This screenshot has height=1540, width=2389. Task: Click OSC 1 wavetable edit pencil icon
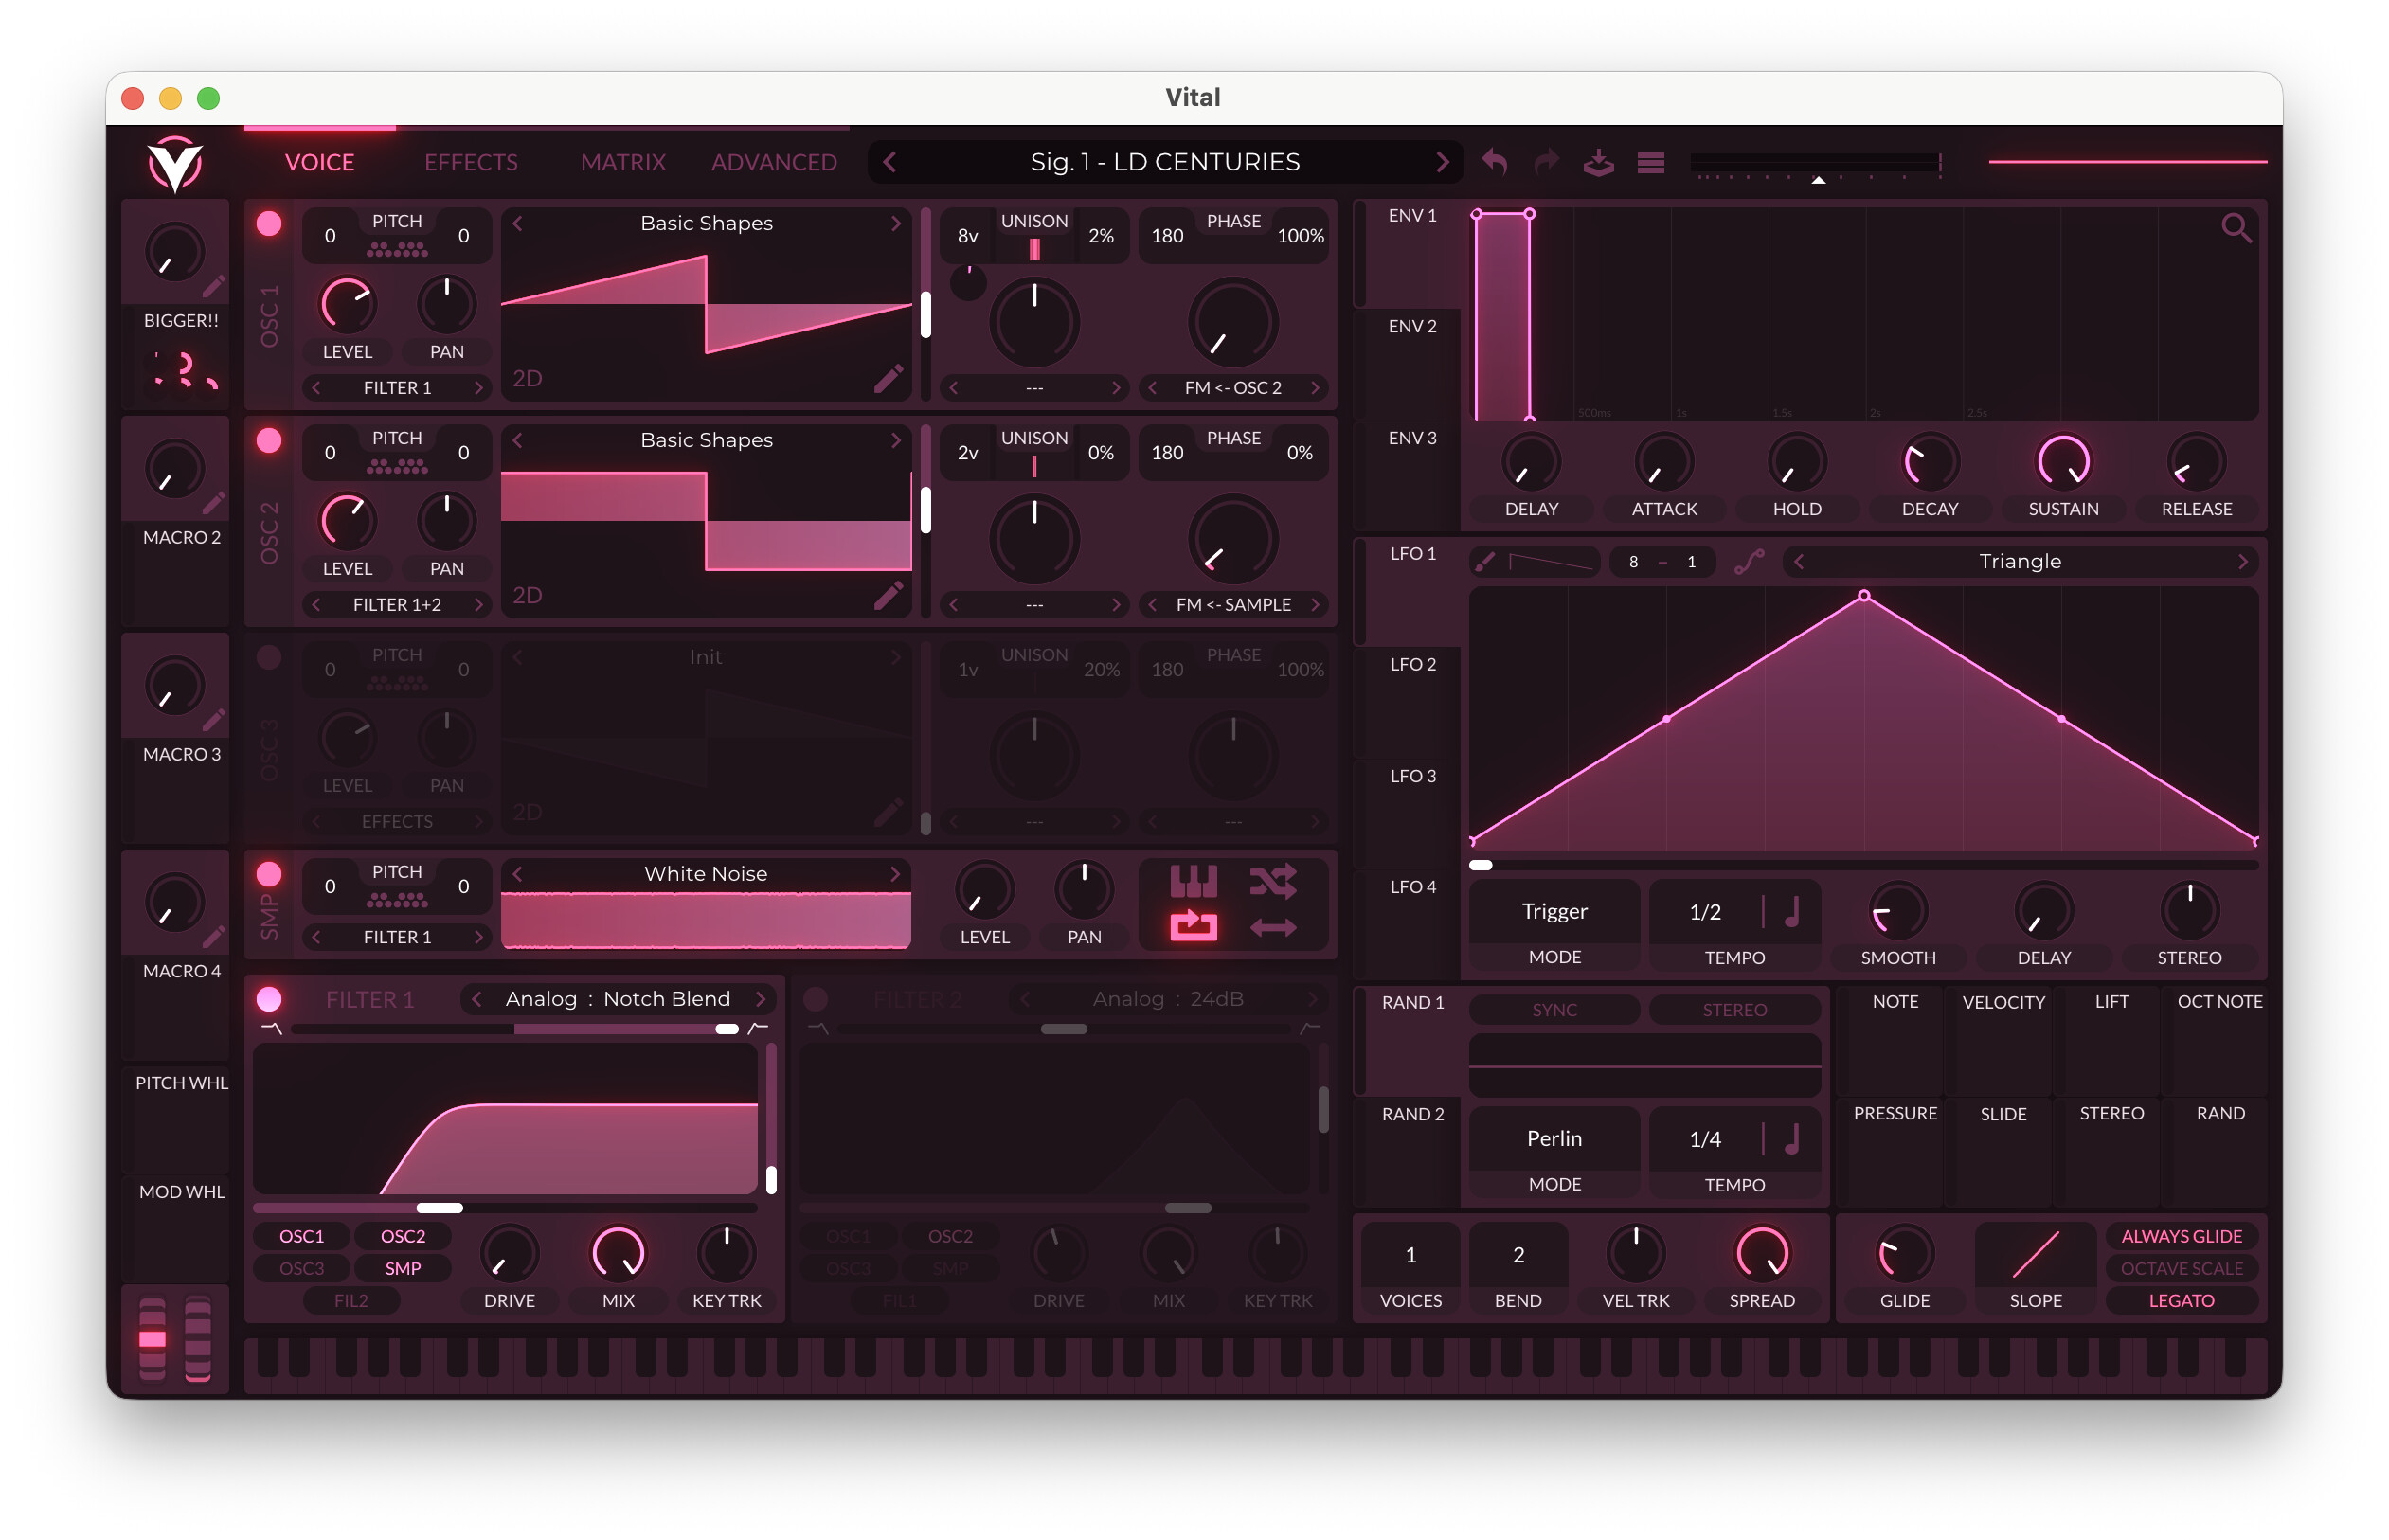[x=888, y=378]
